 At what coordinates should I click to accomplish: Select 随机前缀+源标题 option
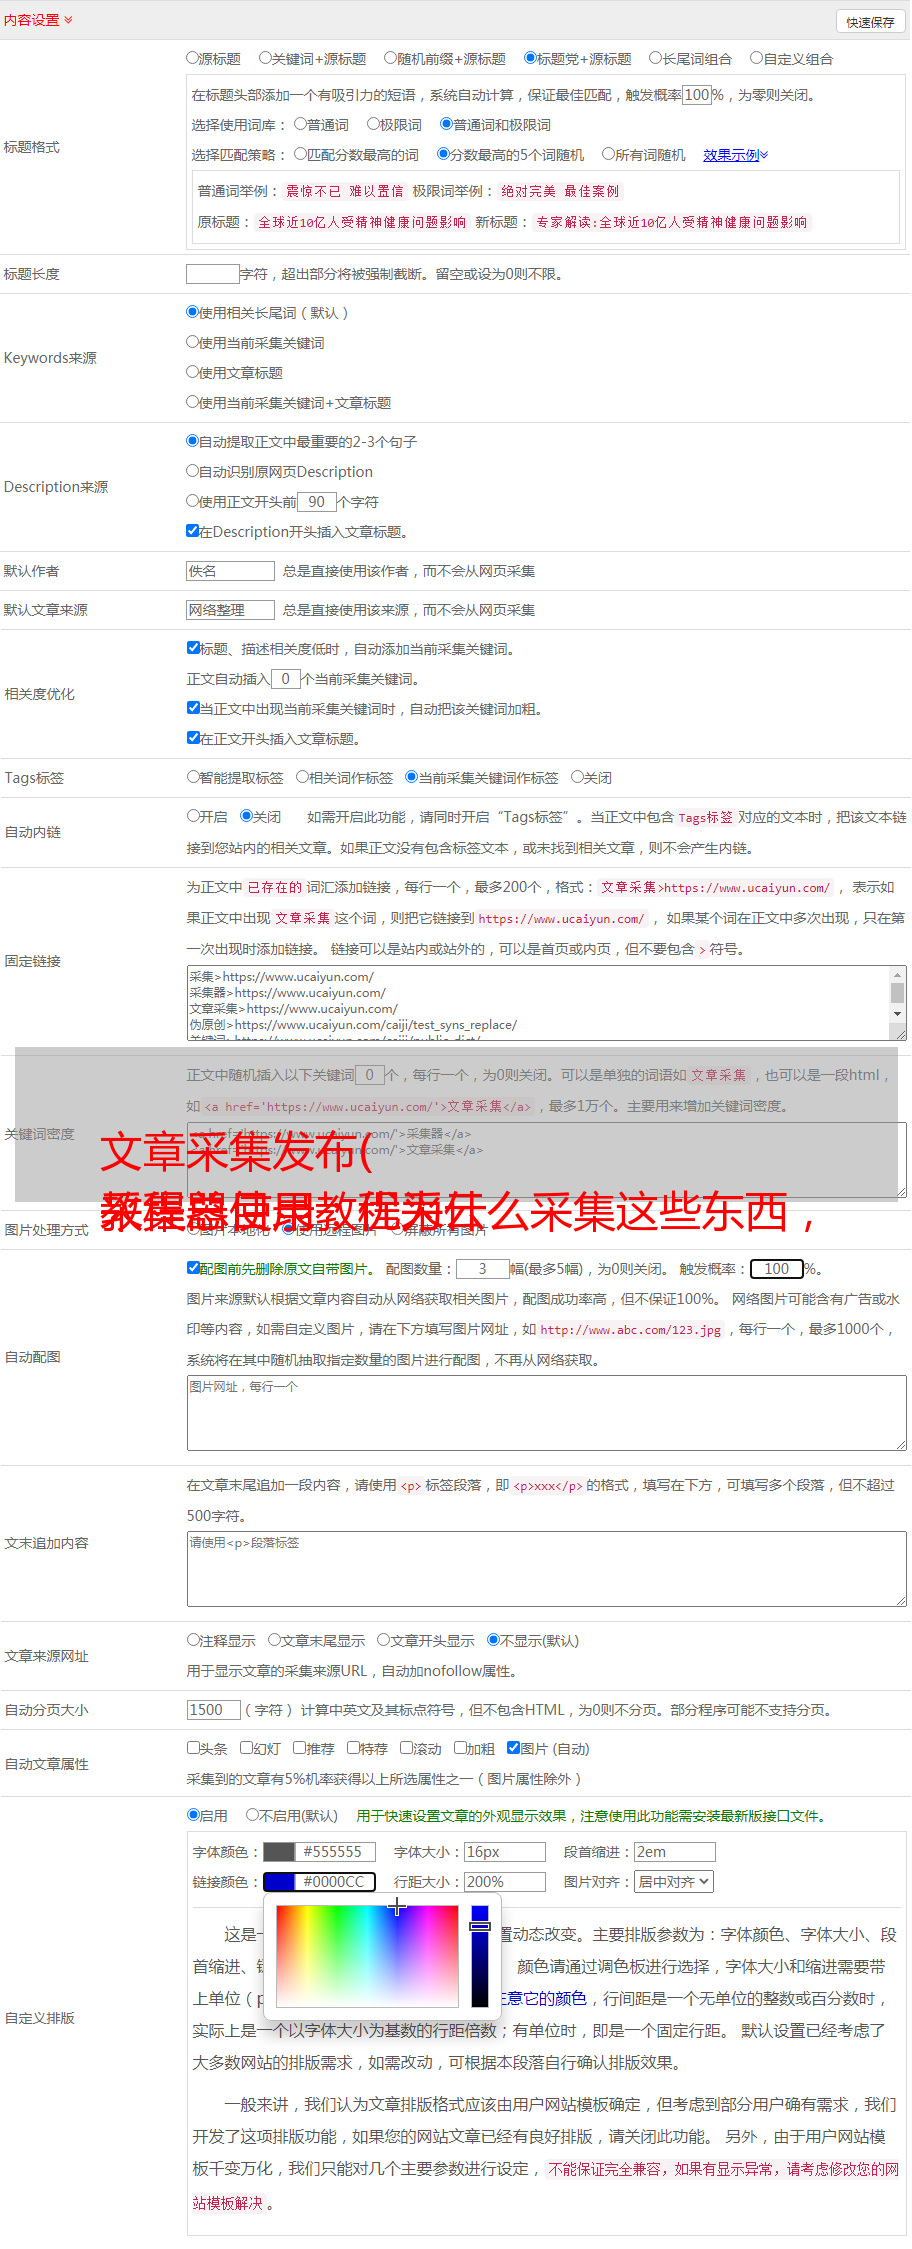(391, 58)
